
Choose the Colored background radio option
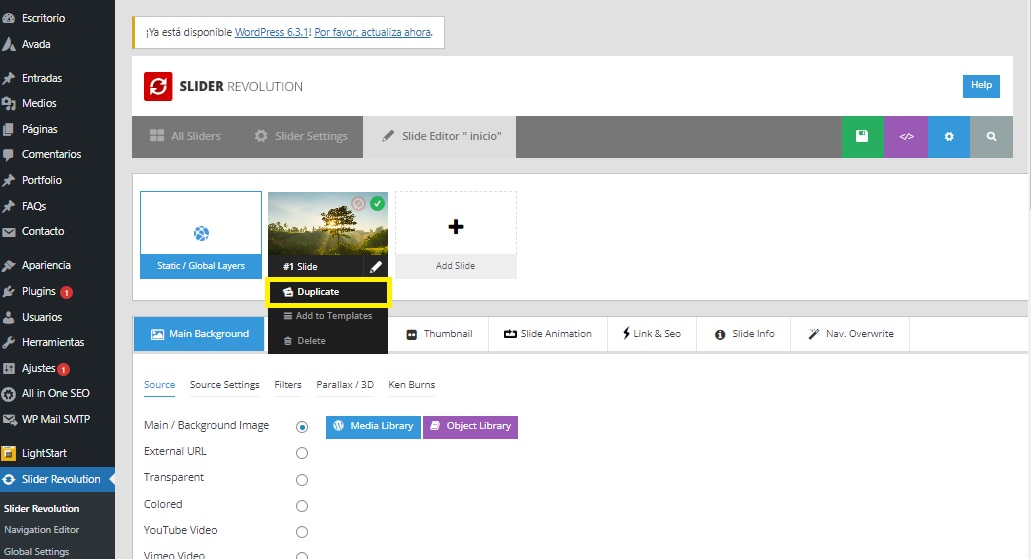(x=302, y=506)
